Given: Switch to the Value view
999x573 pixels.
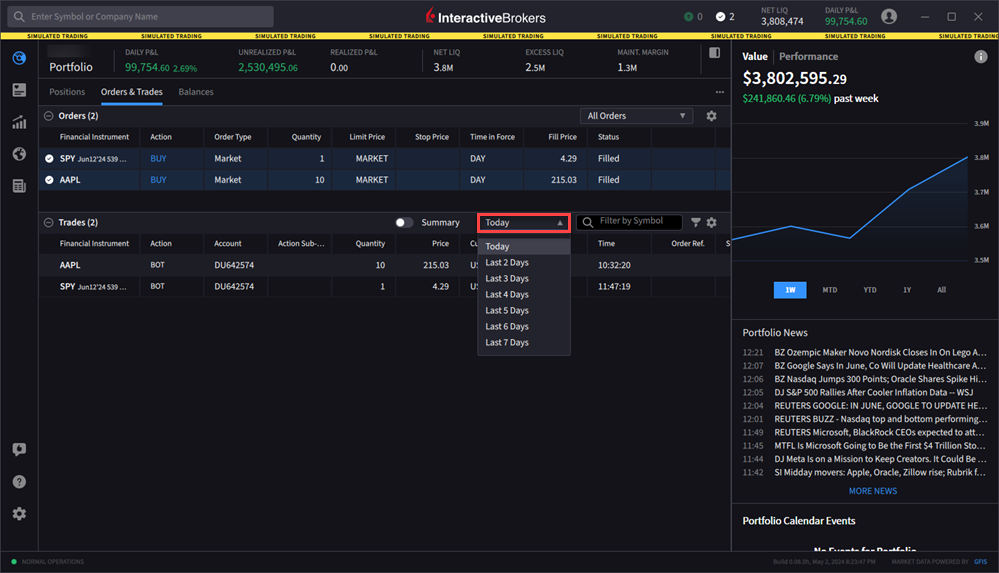Looking at the screenshot, I should (755, 57).
